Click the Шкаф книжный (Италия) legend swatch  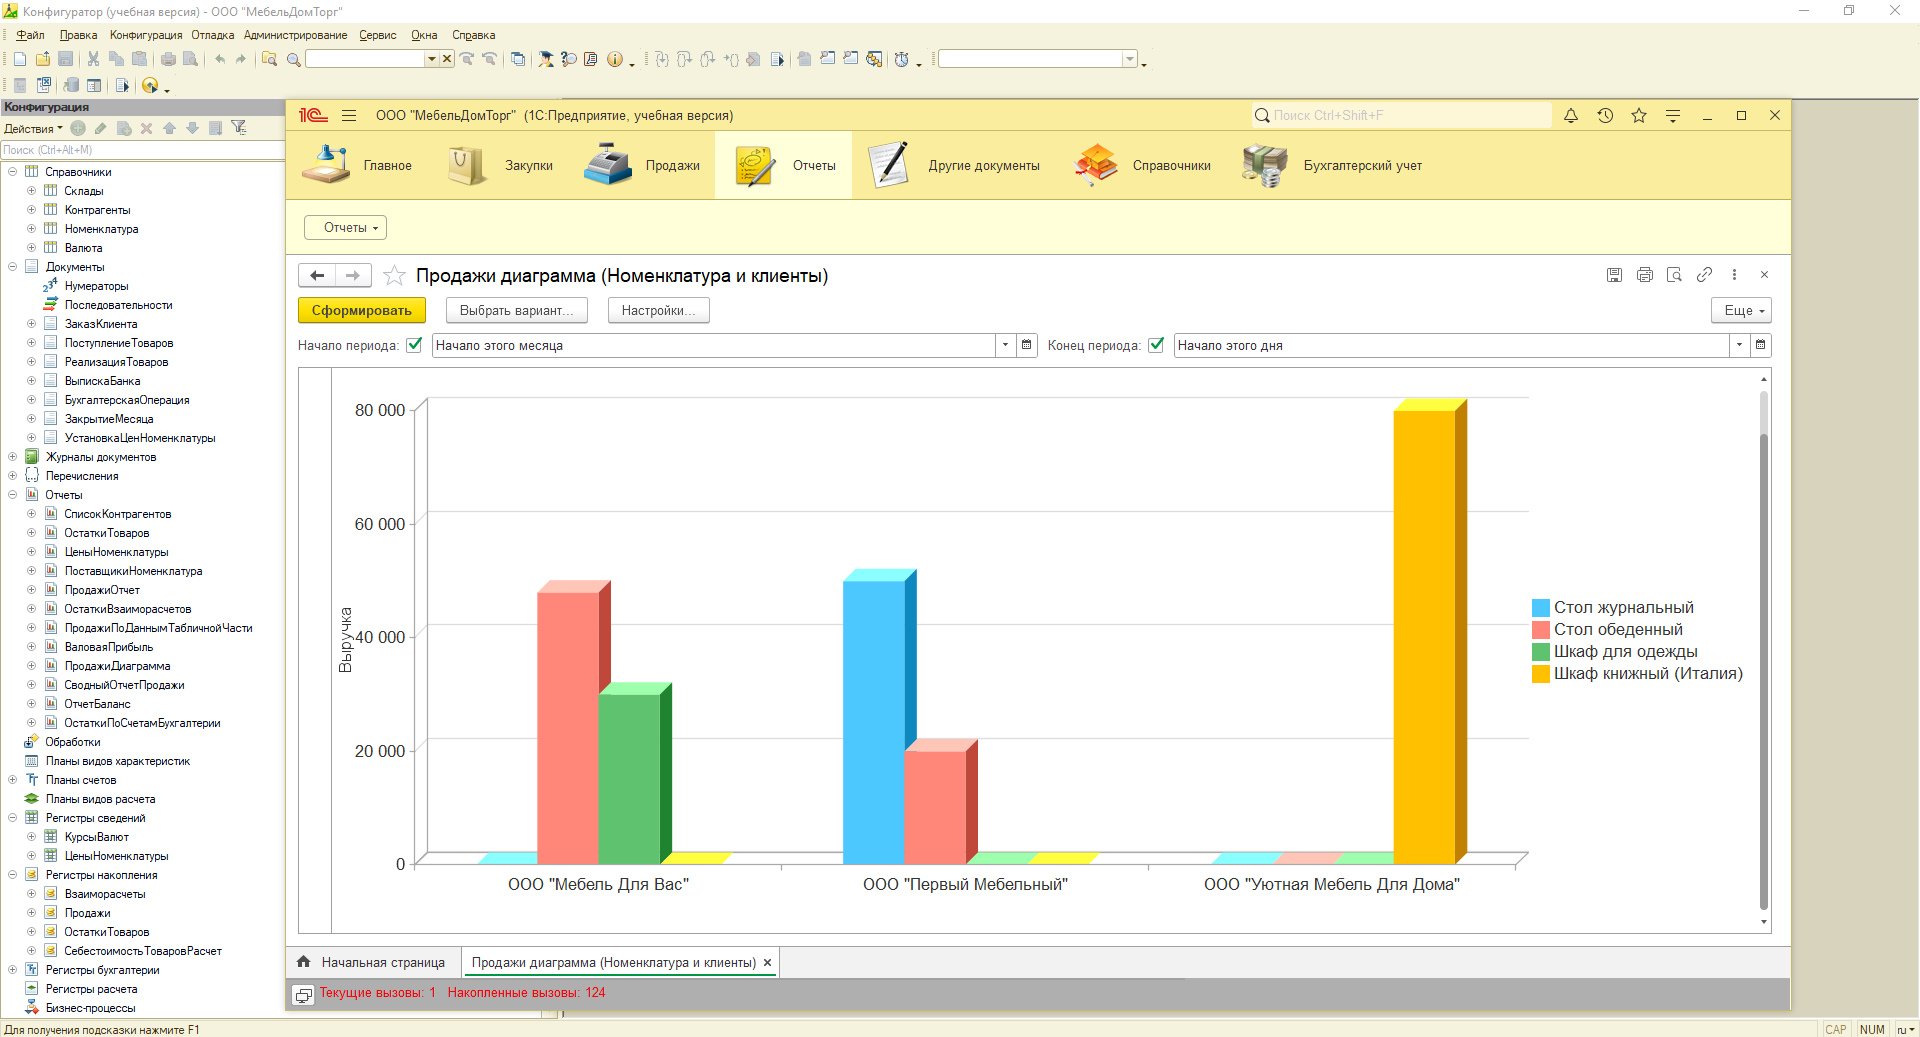point(1540,674)
